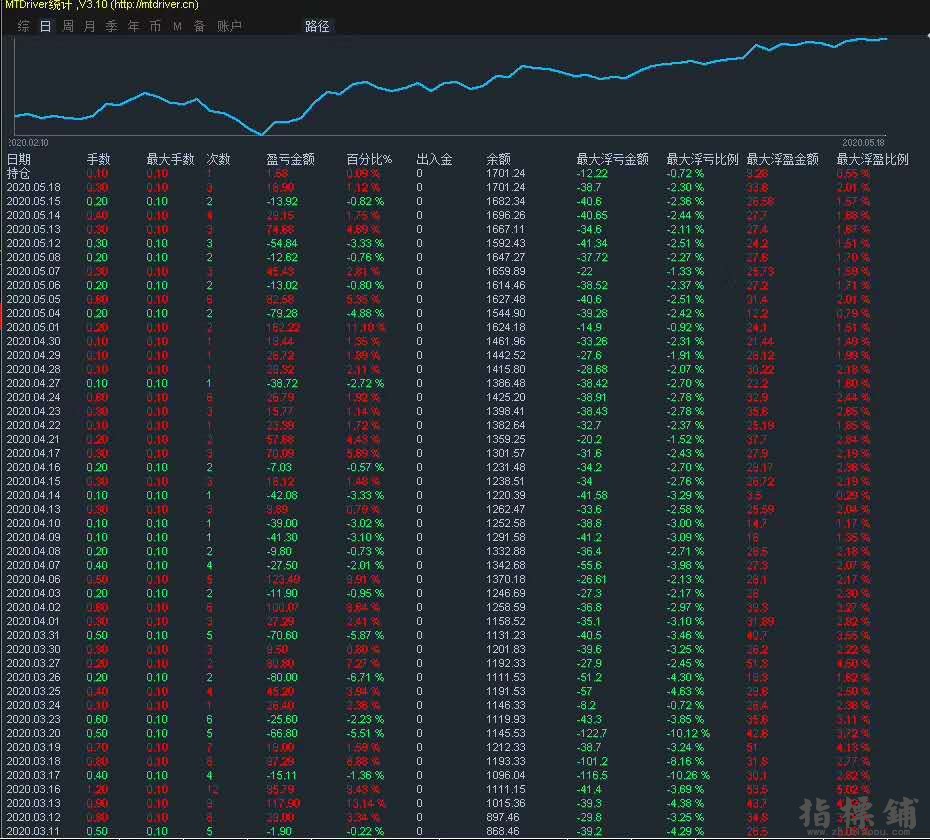
Task: Click the 路径 path button
Action: click(x=317, y=26)
